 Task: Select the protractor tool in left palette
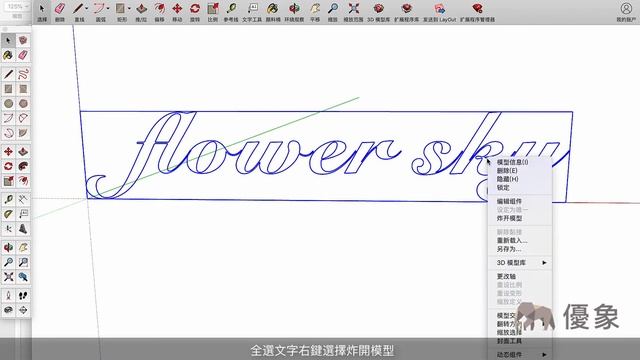pyautogui.click(x=9, y=214)
